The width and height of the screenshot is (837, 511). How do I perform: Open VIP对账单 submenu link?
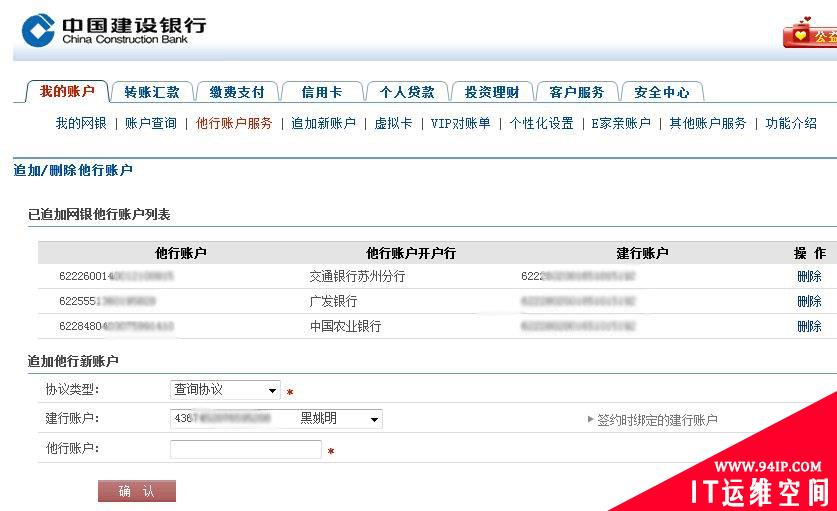pos(461,123)
